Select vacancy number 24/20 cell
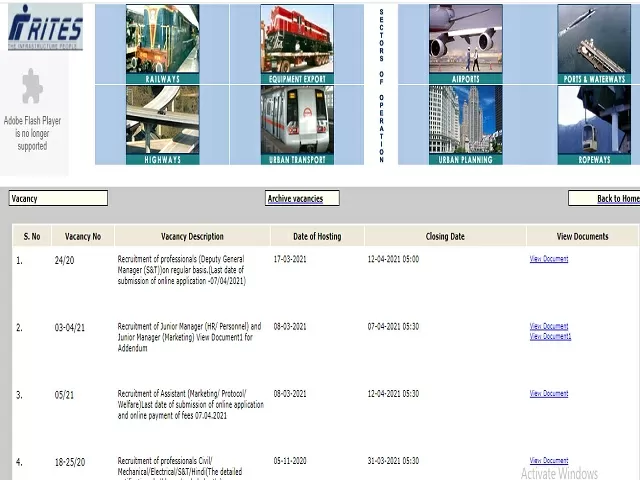 tap(64, 260)
